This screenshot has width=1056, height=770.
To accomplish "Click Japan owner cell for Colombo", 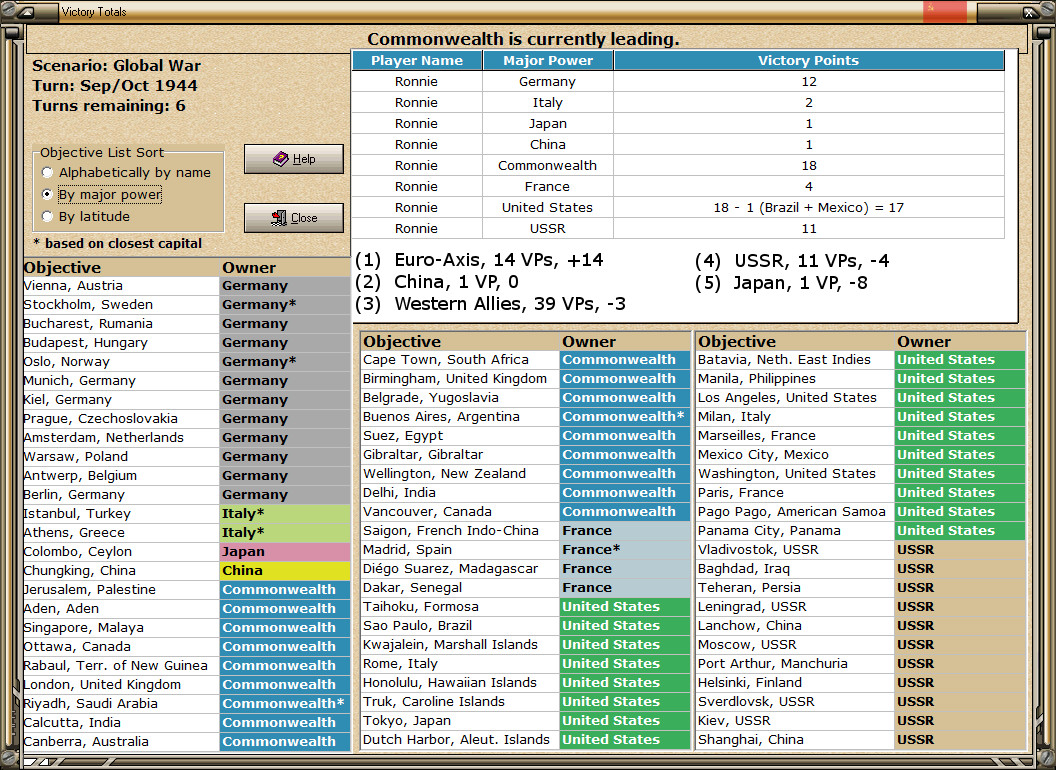I will (x=285, y=552).
